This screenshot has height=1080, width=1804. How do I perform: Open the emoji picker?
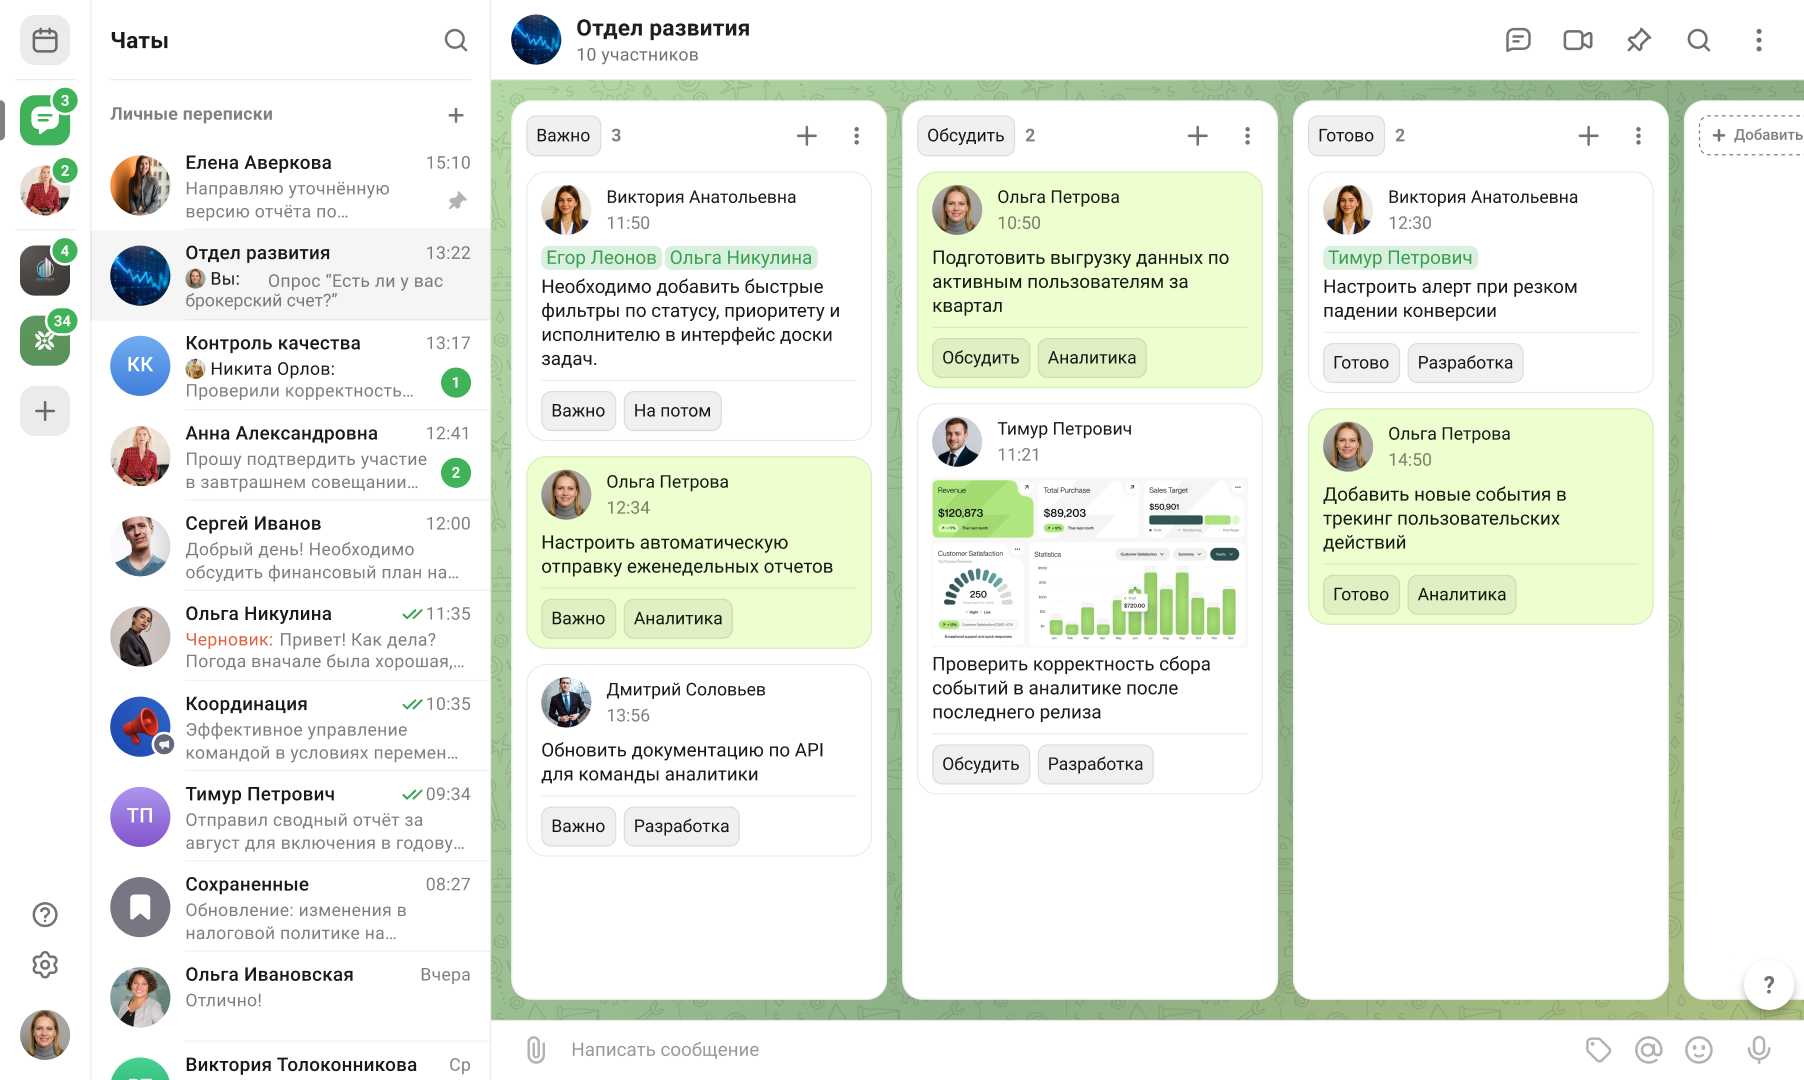[1699, 1049]
